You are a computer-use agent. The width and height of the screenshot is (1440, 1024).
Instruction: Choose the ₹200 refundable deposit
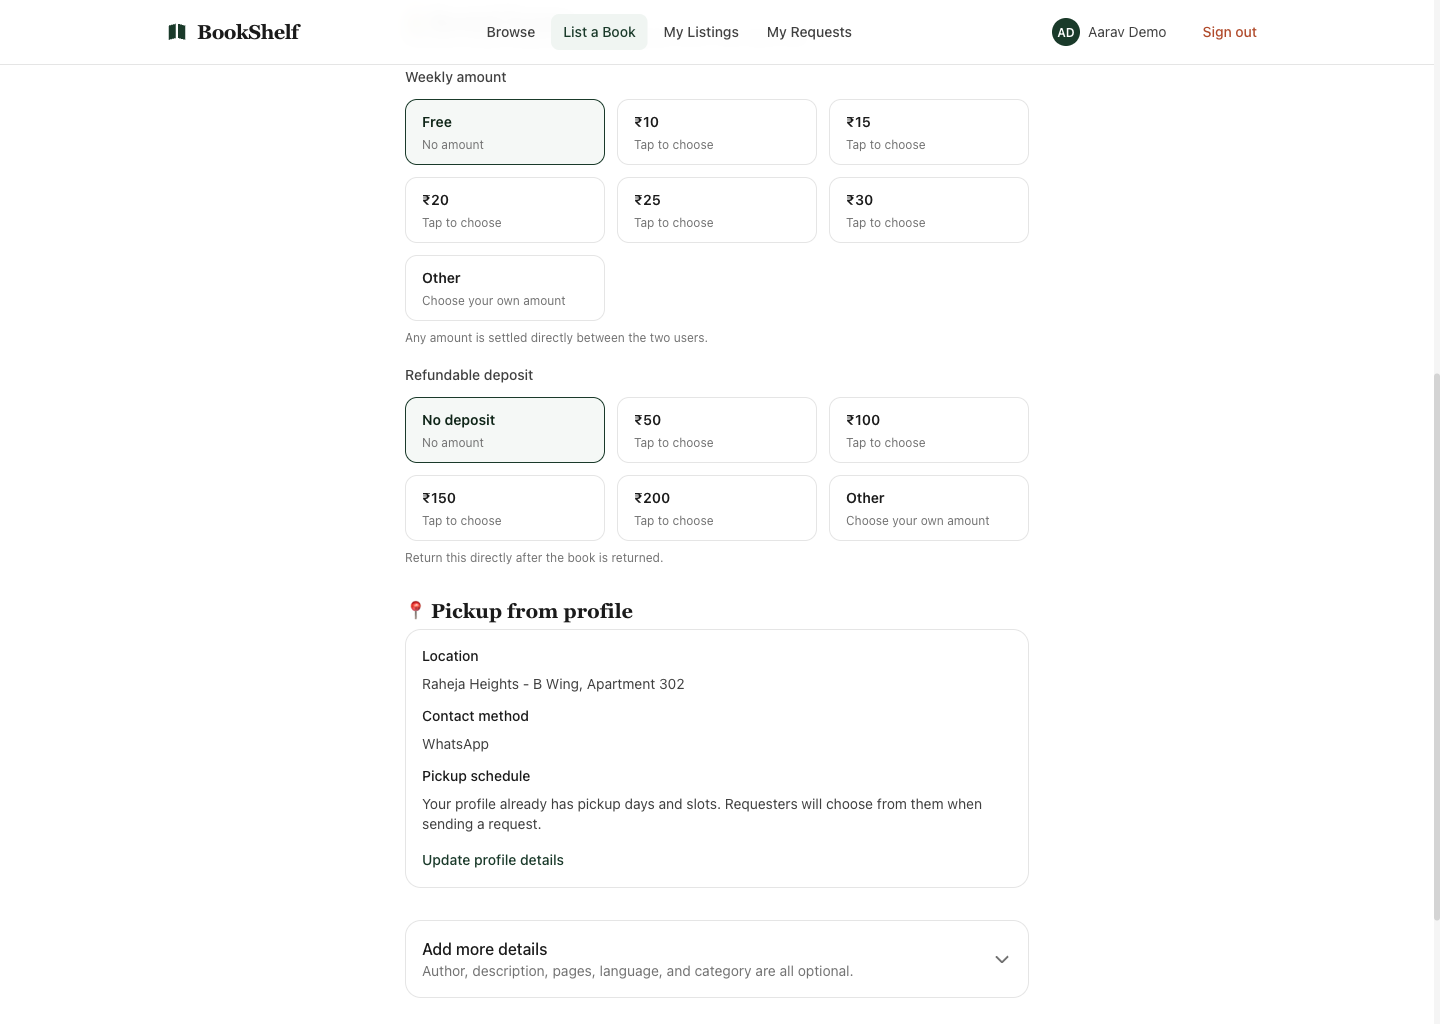716,508
